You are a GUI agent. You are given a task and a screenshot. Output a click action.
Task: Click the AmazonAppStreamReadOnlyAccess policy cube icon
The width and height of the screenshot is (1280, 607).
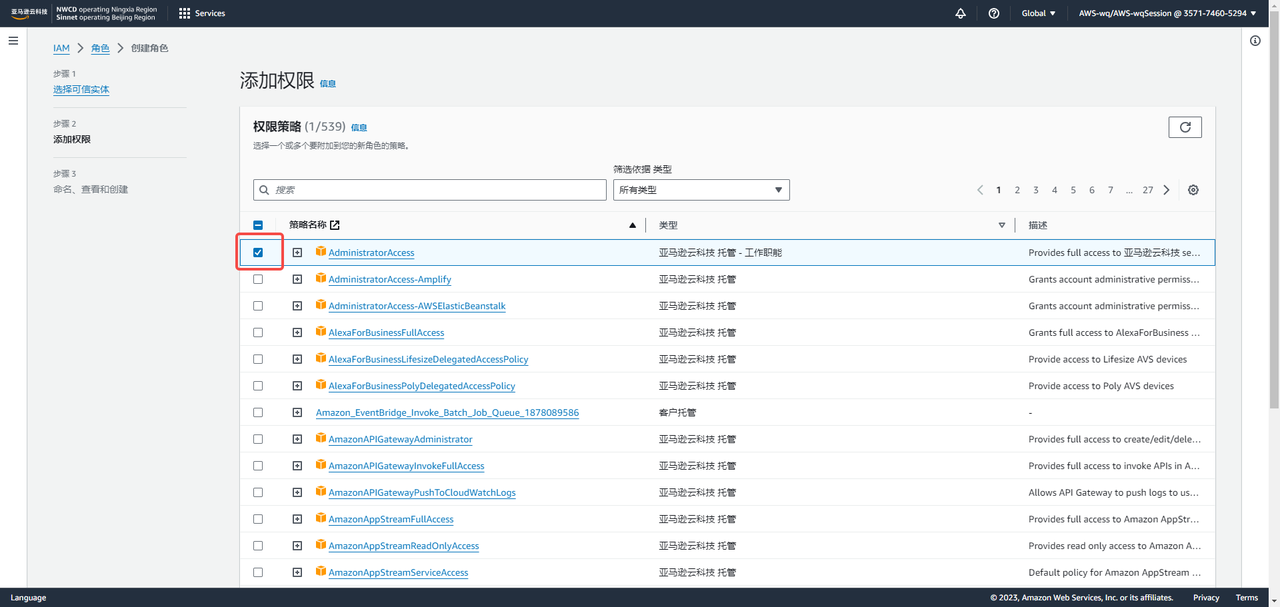[x=321, y=546]
